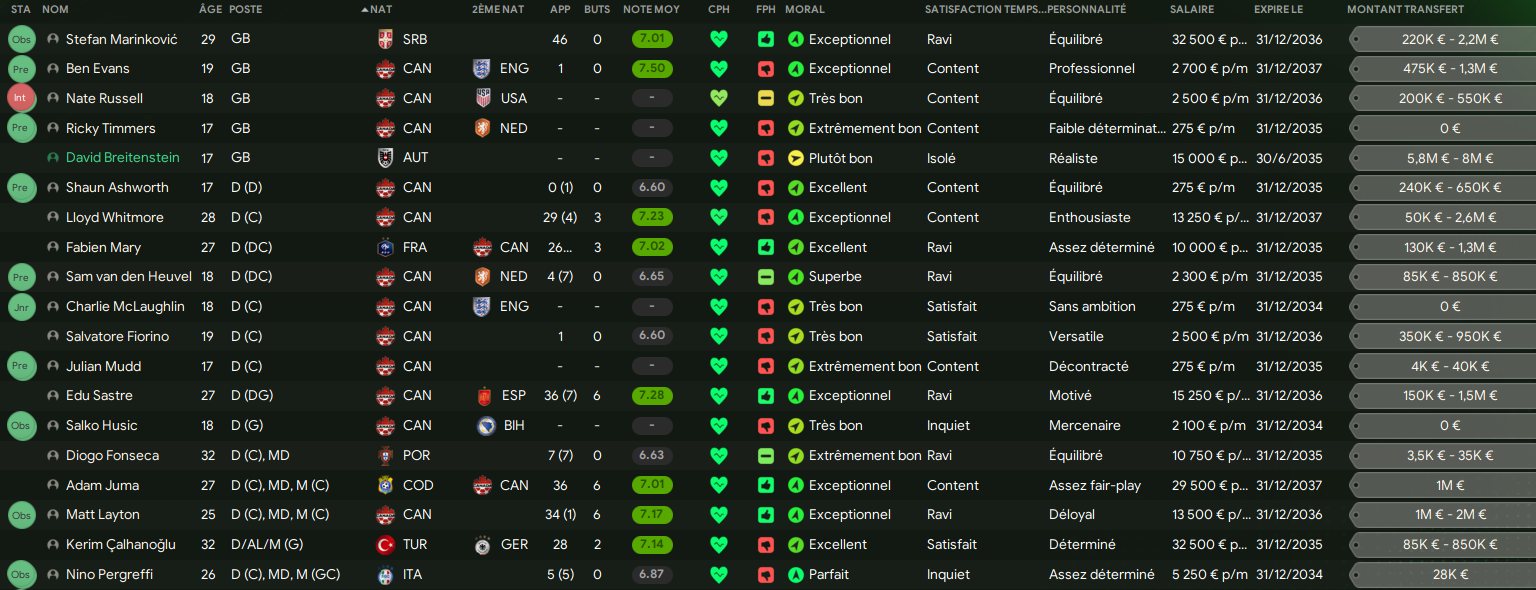The image size is (1536, 590).
Task: Sort the table by the NAT column
Action: click(380, 9)
